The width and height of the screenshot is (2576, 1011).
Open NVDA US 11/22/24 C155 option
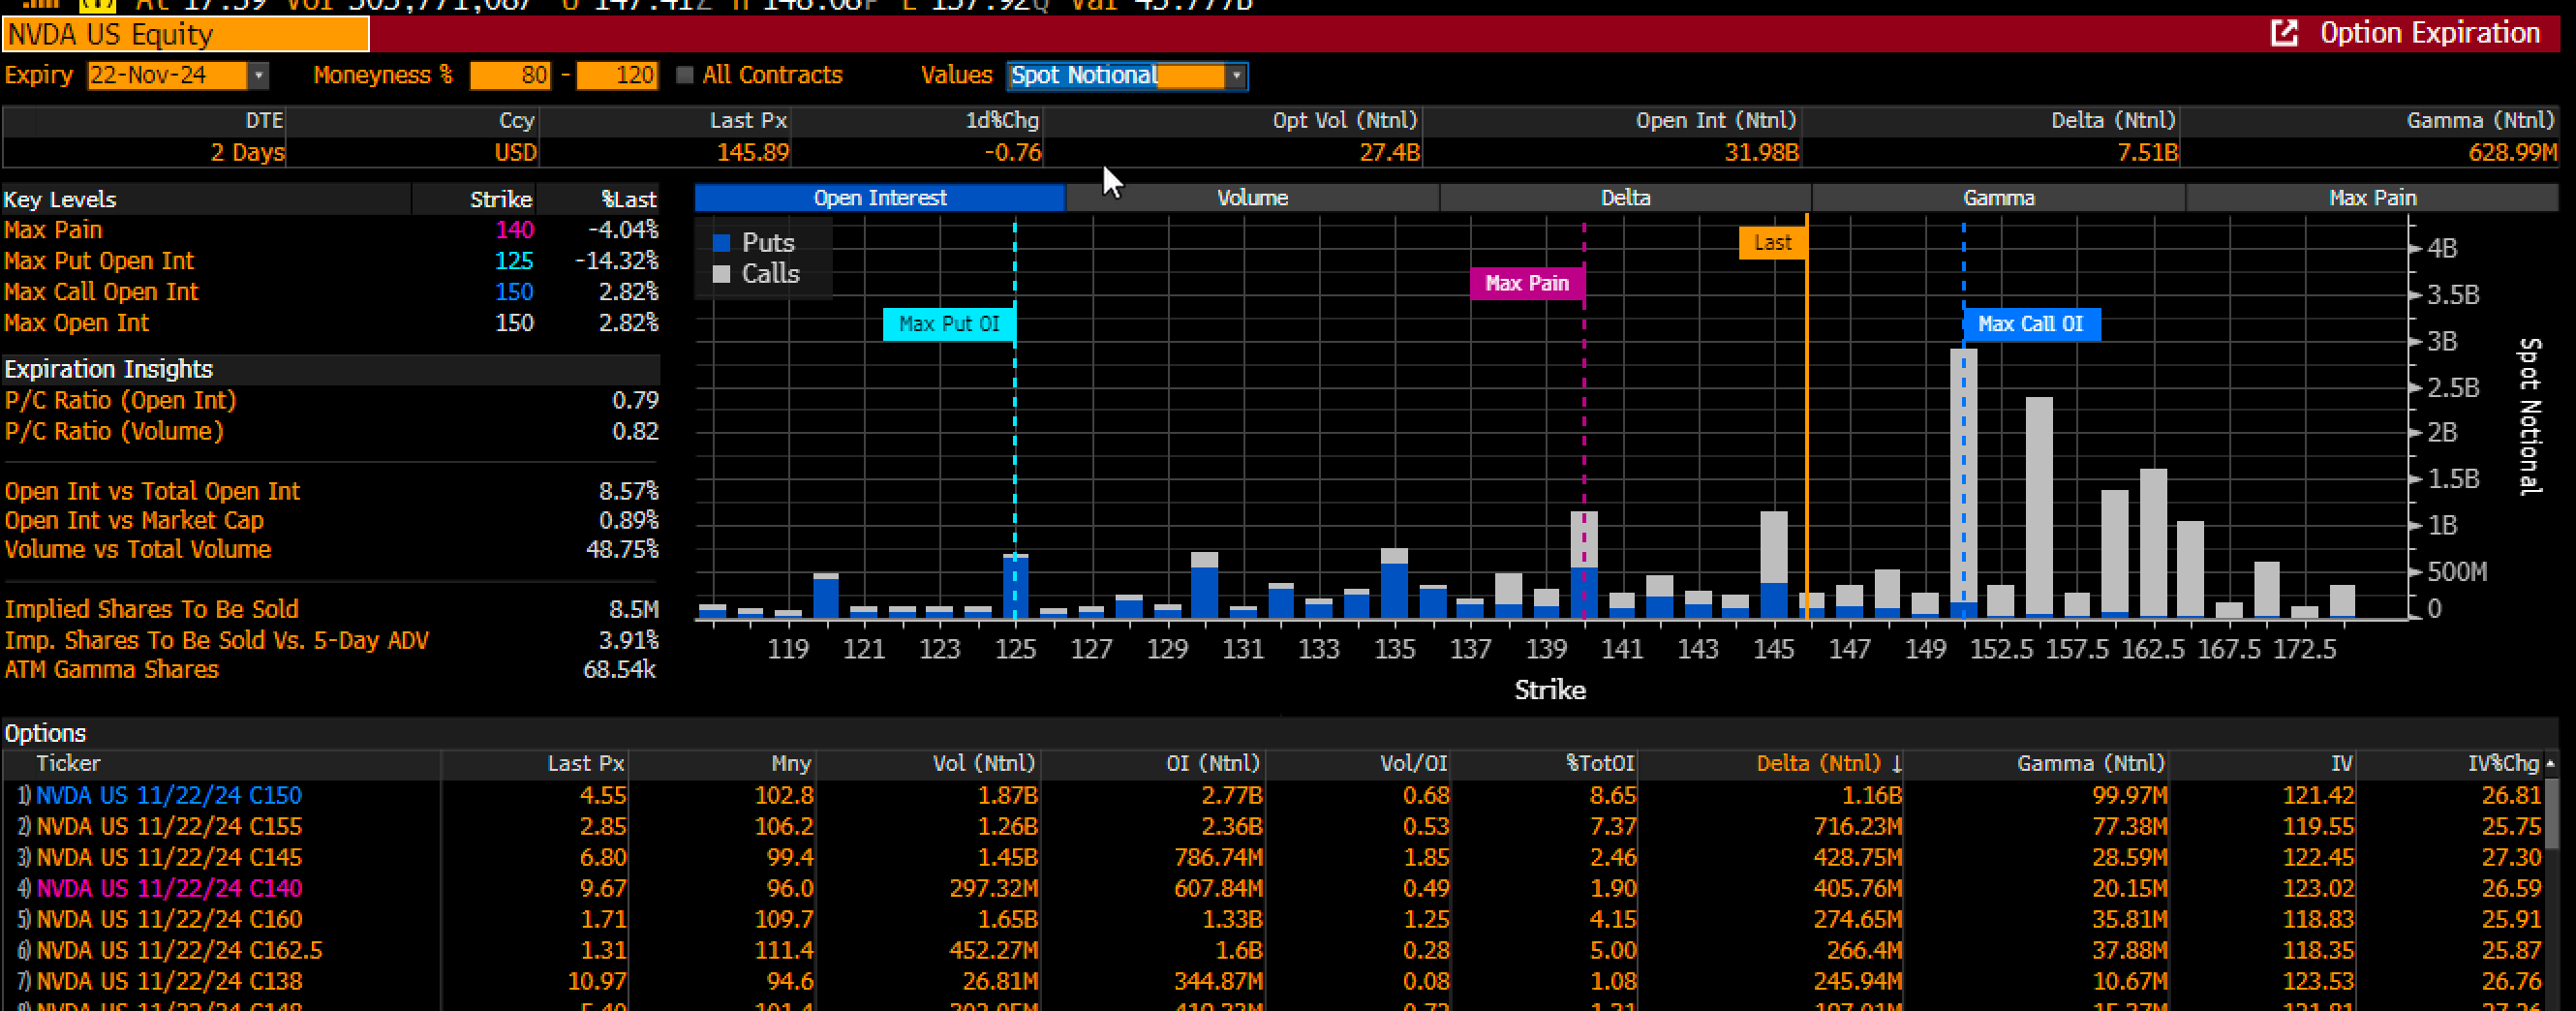pyautogui.click(x=169, y=827)
